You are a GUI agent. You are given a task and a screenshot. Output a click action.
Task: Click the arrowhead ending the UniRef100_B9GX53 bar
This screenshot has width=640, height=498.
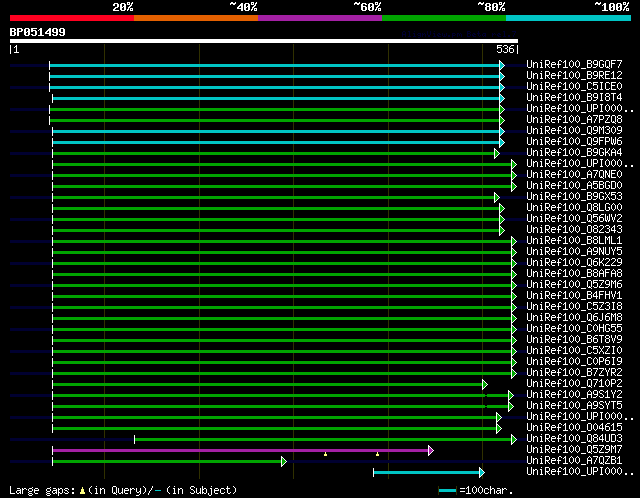pos(497,197)
